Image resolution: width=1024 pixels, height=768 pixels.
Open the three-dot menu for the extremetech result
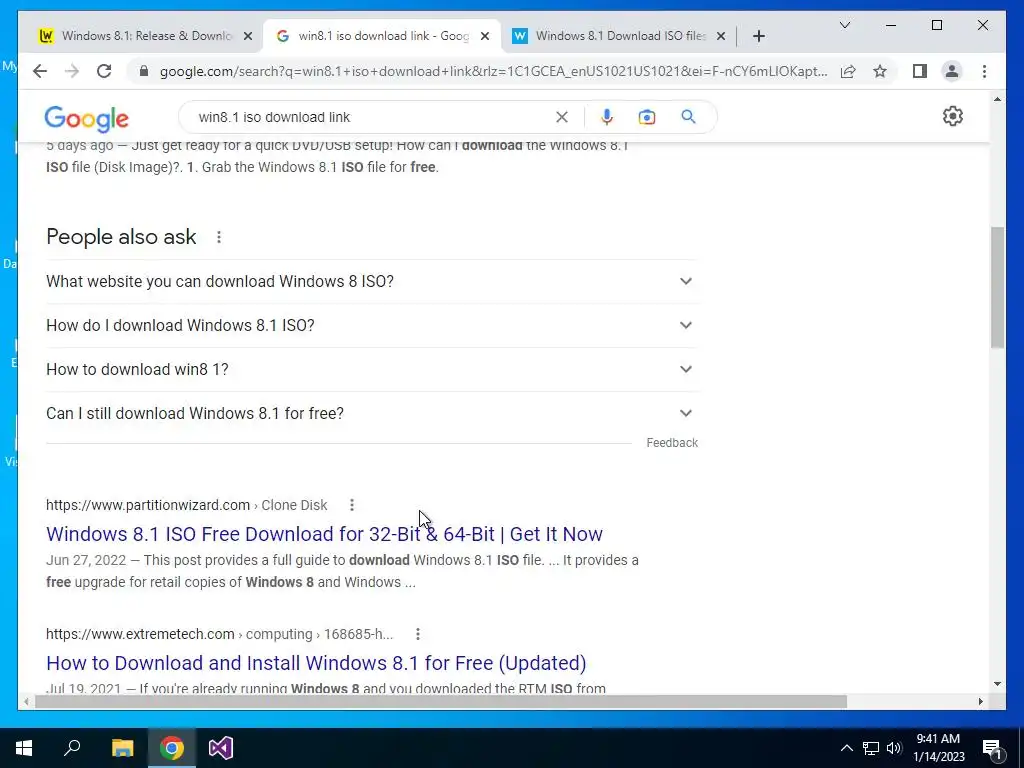point(418,634)
